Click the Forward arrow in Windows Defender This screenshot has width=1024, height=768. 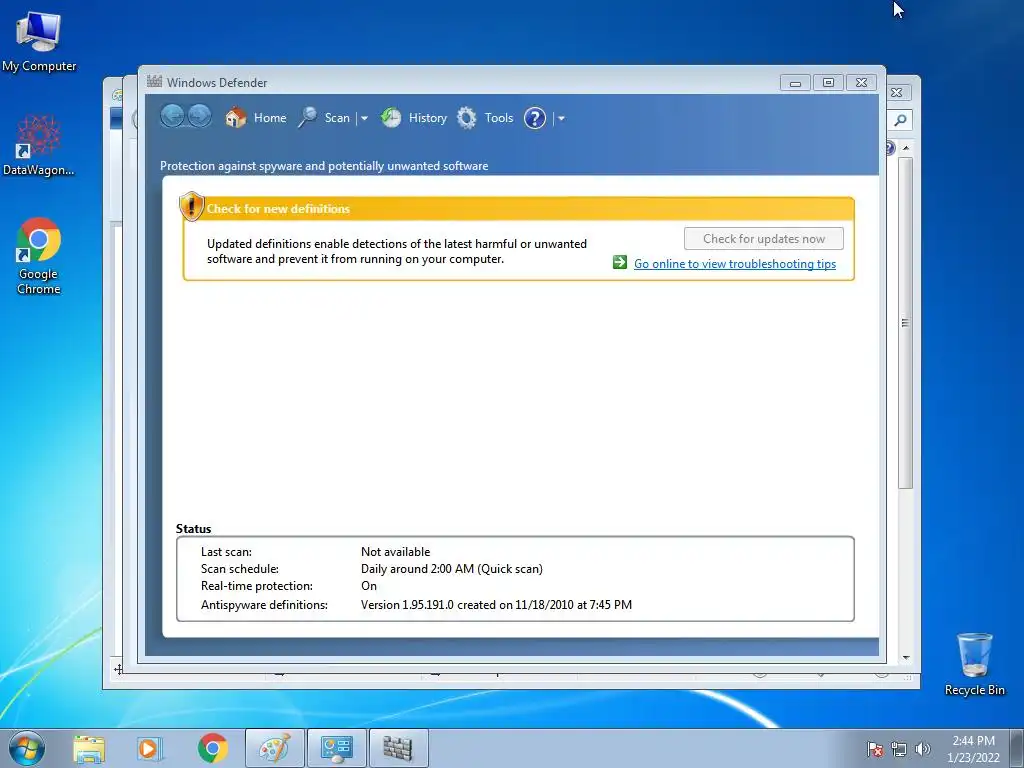[x=199, y=116]
